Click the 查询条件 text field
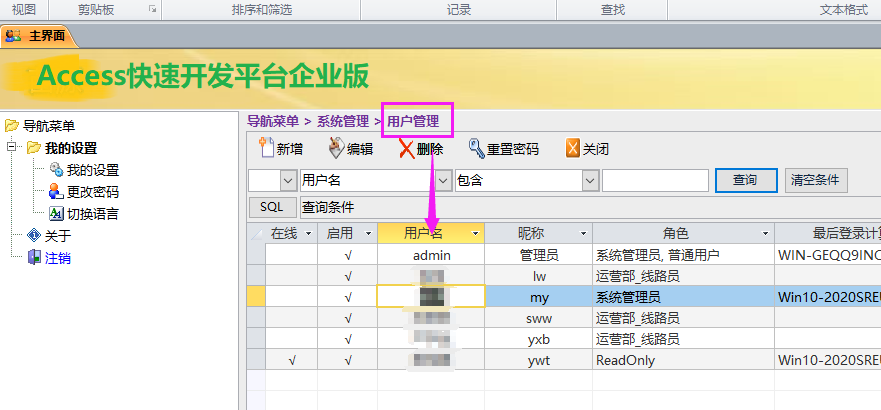The image size is (881, 410). 590,207
